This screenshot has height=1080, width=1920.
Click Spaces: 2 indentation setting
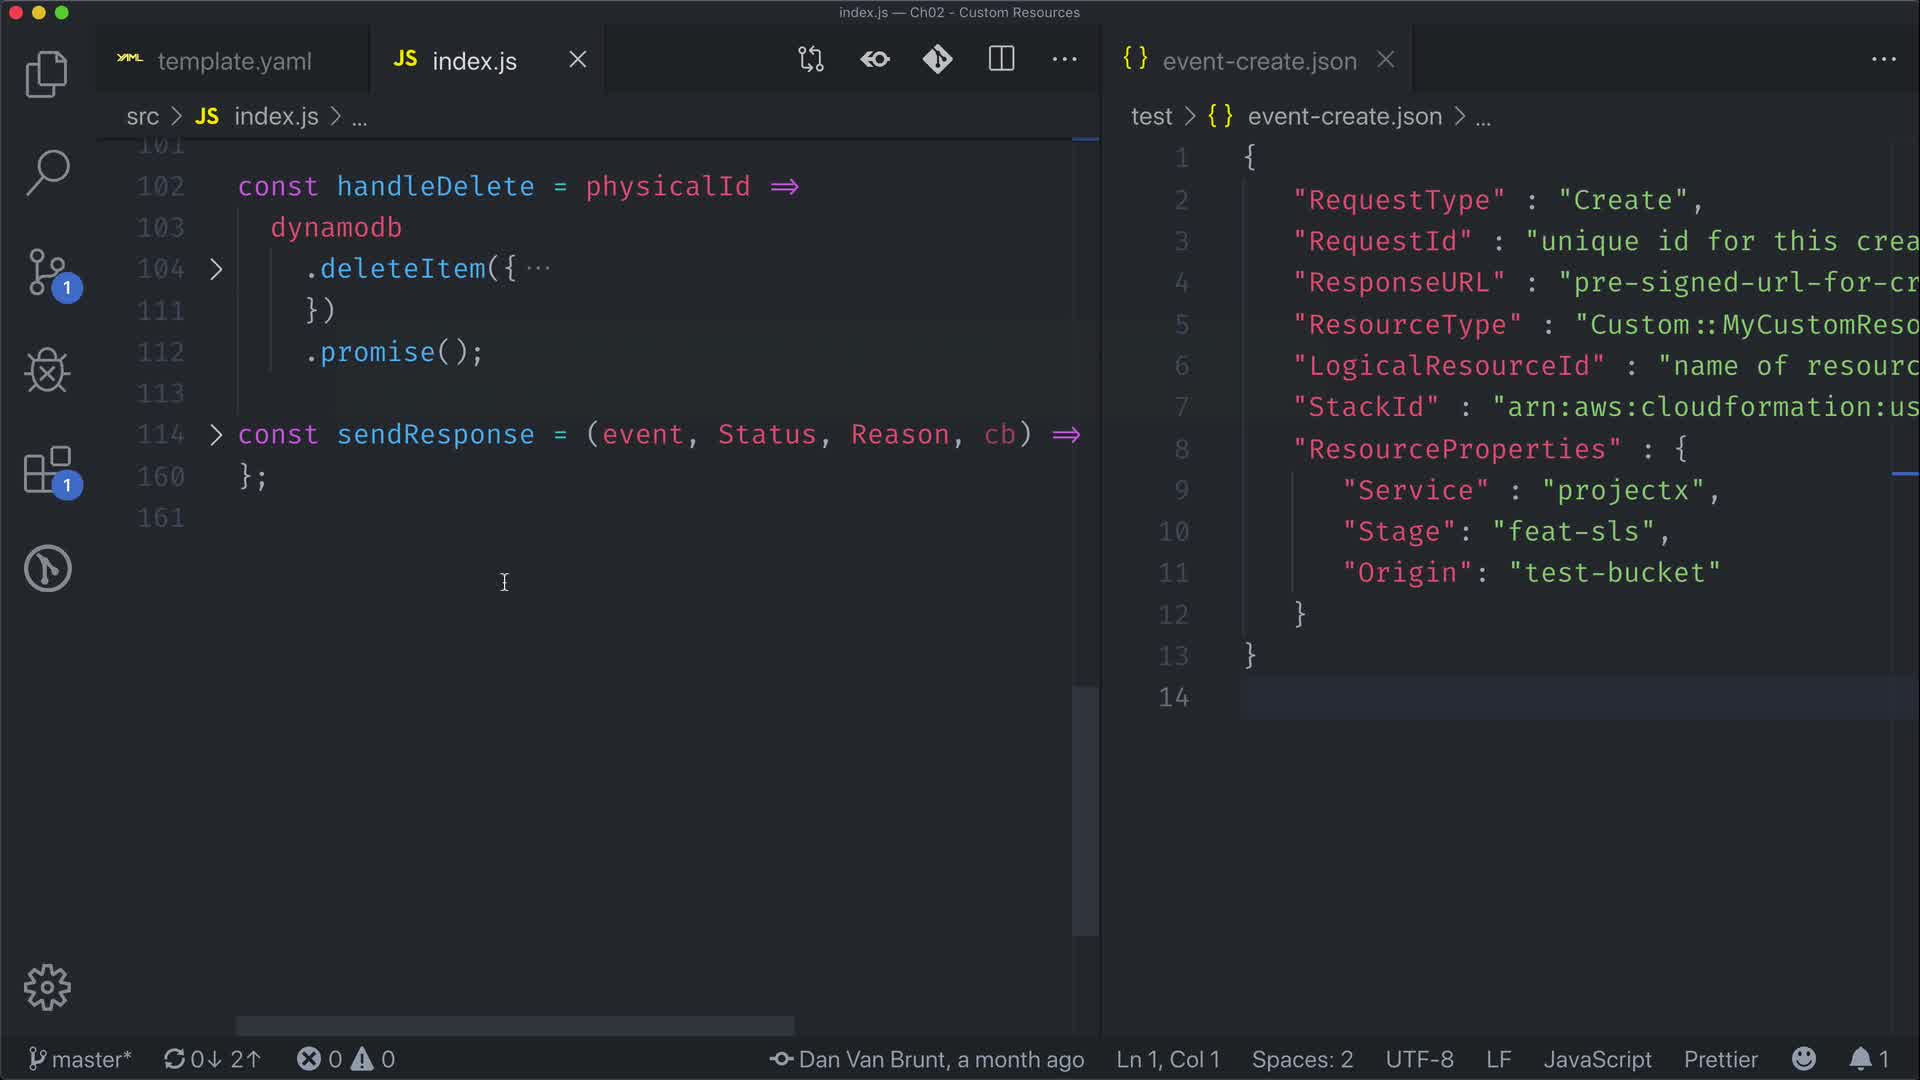point(1302,1059)
